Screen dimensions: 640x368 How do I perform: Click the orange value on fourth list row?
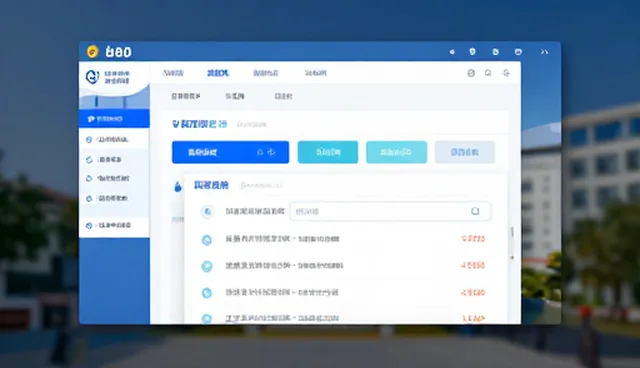(473, 318)
